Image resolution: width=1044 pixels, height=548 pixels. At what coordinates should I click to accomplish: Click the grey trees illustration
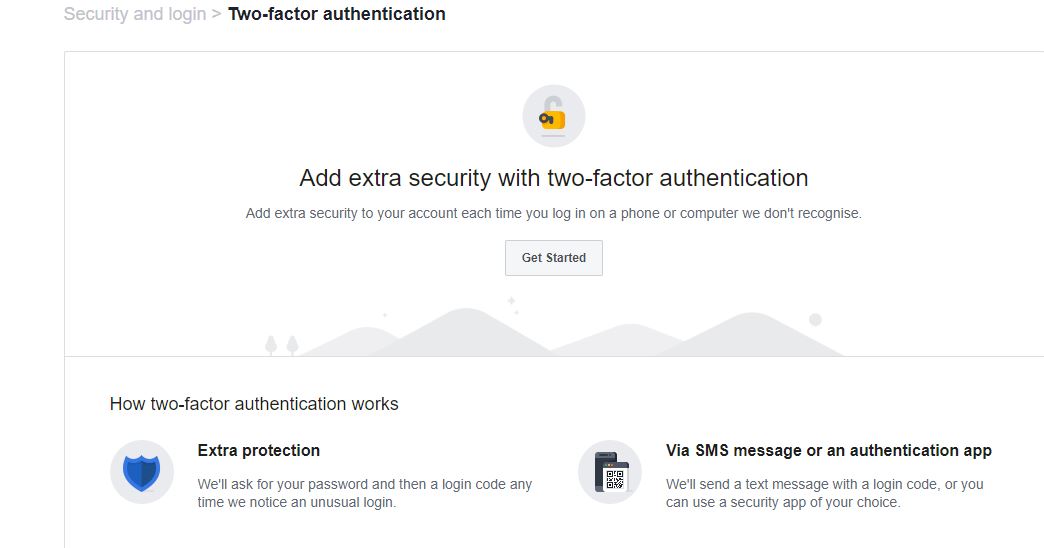click(x=281, y=345)
